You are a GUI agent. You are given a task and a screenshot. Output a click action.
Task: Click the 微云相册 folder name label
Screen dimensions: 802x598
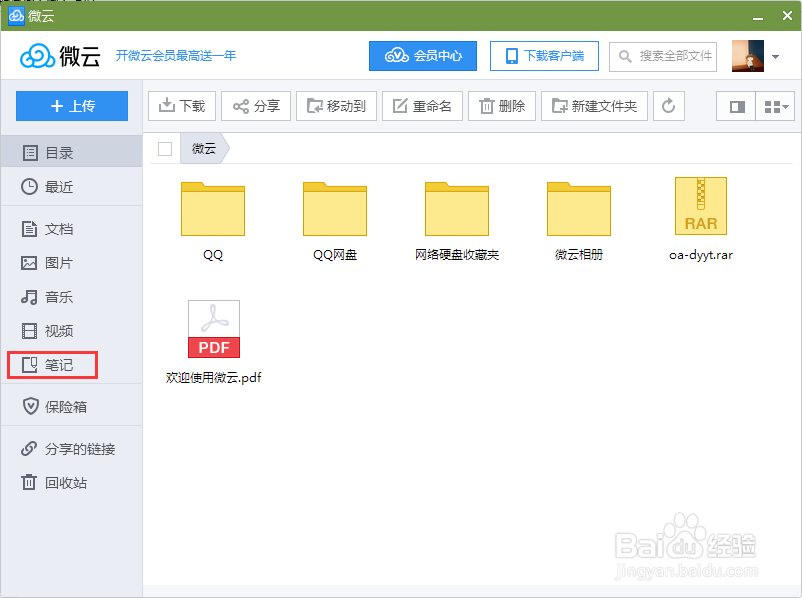point(579,255)
